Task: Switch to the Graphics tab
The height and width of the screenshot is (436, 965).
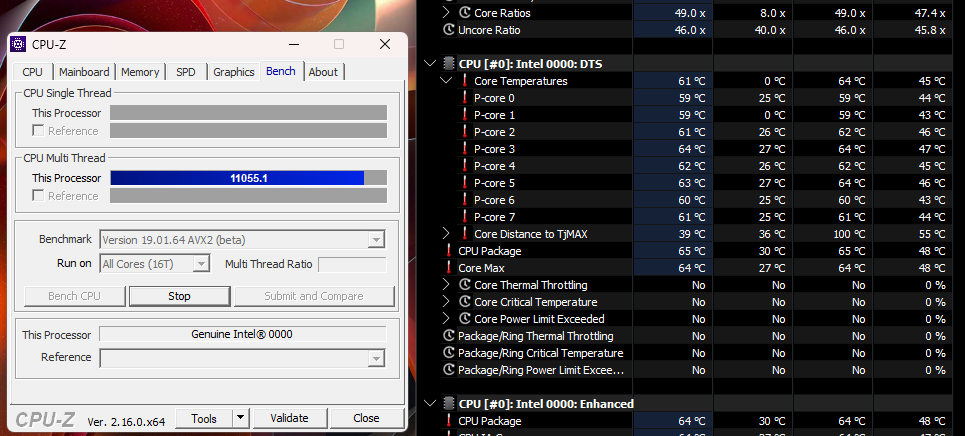Action: coord(234,72)
